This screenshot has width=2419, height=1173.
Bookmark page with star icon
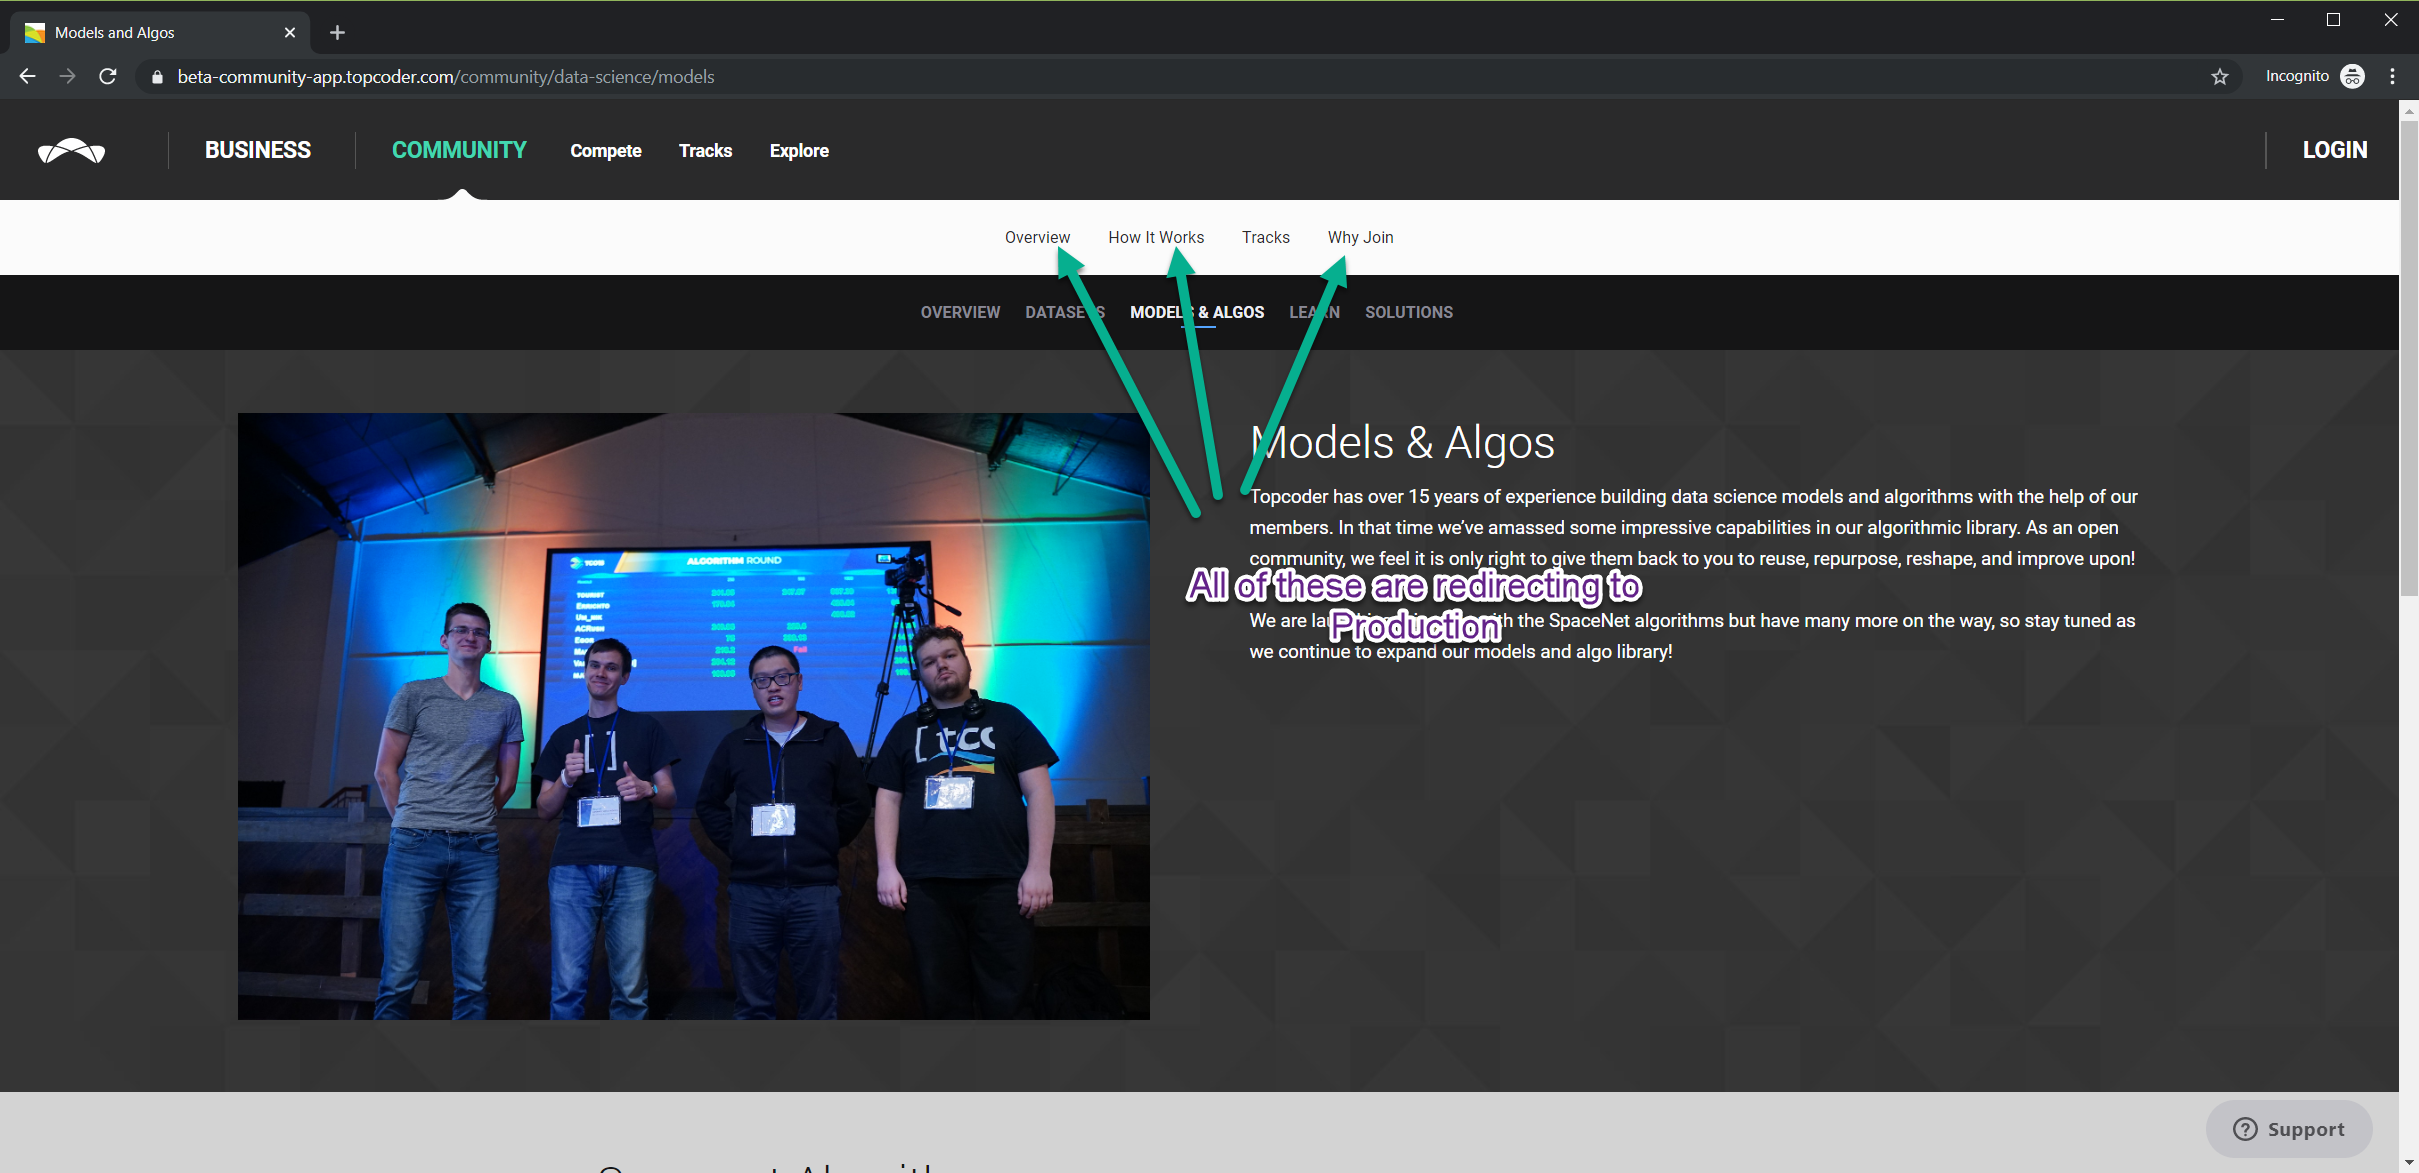pyautogui.click(x=2219, y=77)
